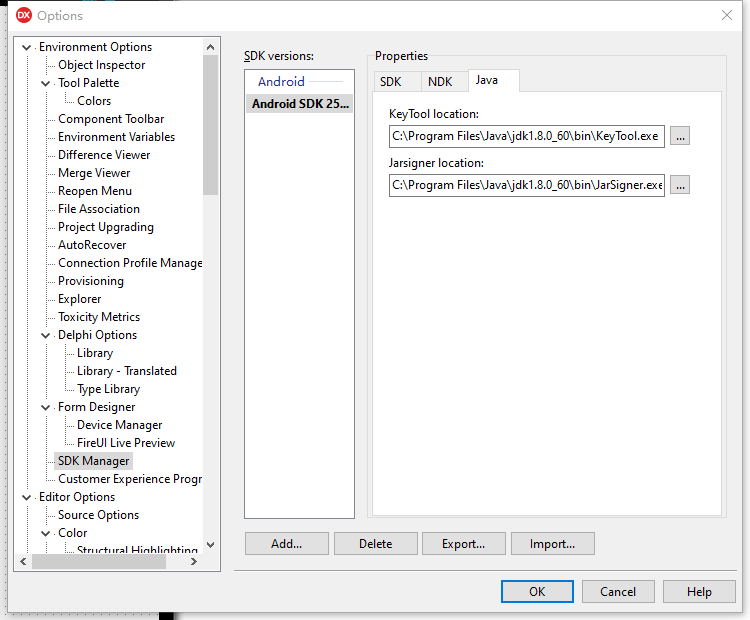Viewport: 750px width, 620px height.
Task: Click the DX Options title icon
Action: [x=23, y=15]
